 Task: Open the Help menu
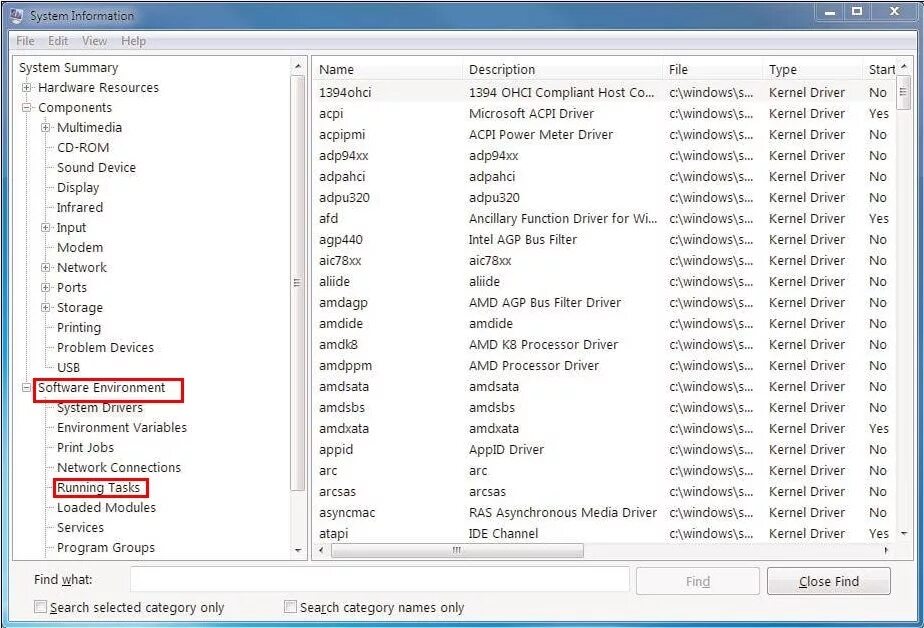click(133, 41)
